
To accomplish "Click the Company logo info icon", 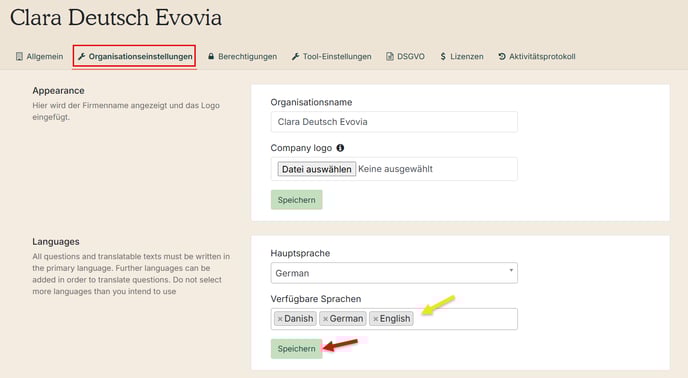I will (x=340, y=148).
